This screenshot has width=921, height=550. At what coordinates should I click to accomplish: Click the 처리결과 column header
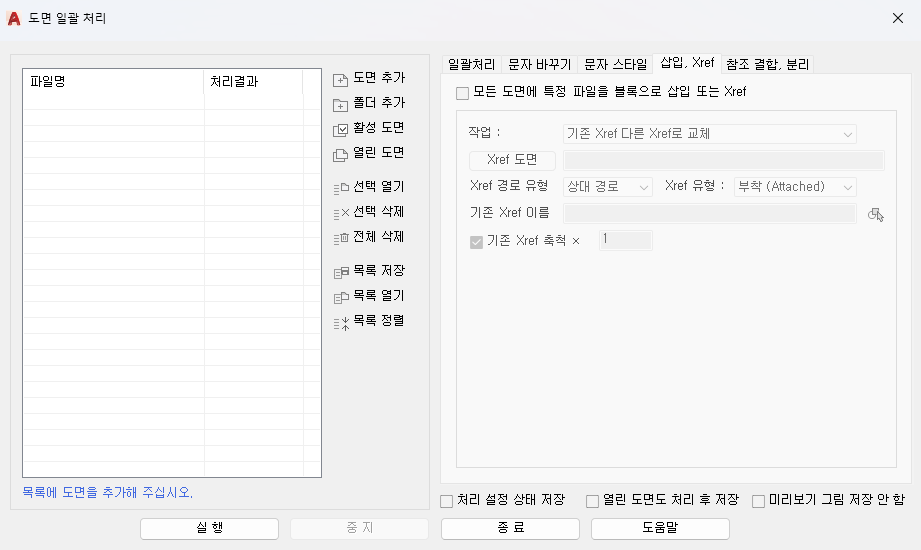pyautogui.click(x=253, y=82)
